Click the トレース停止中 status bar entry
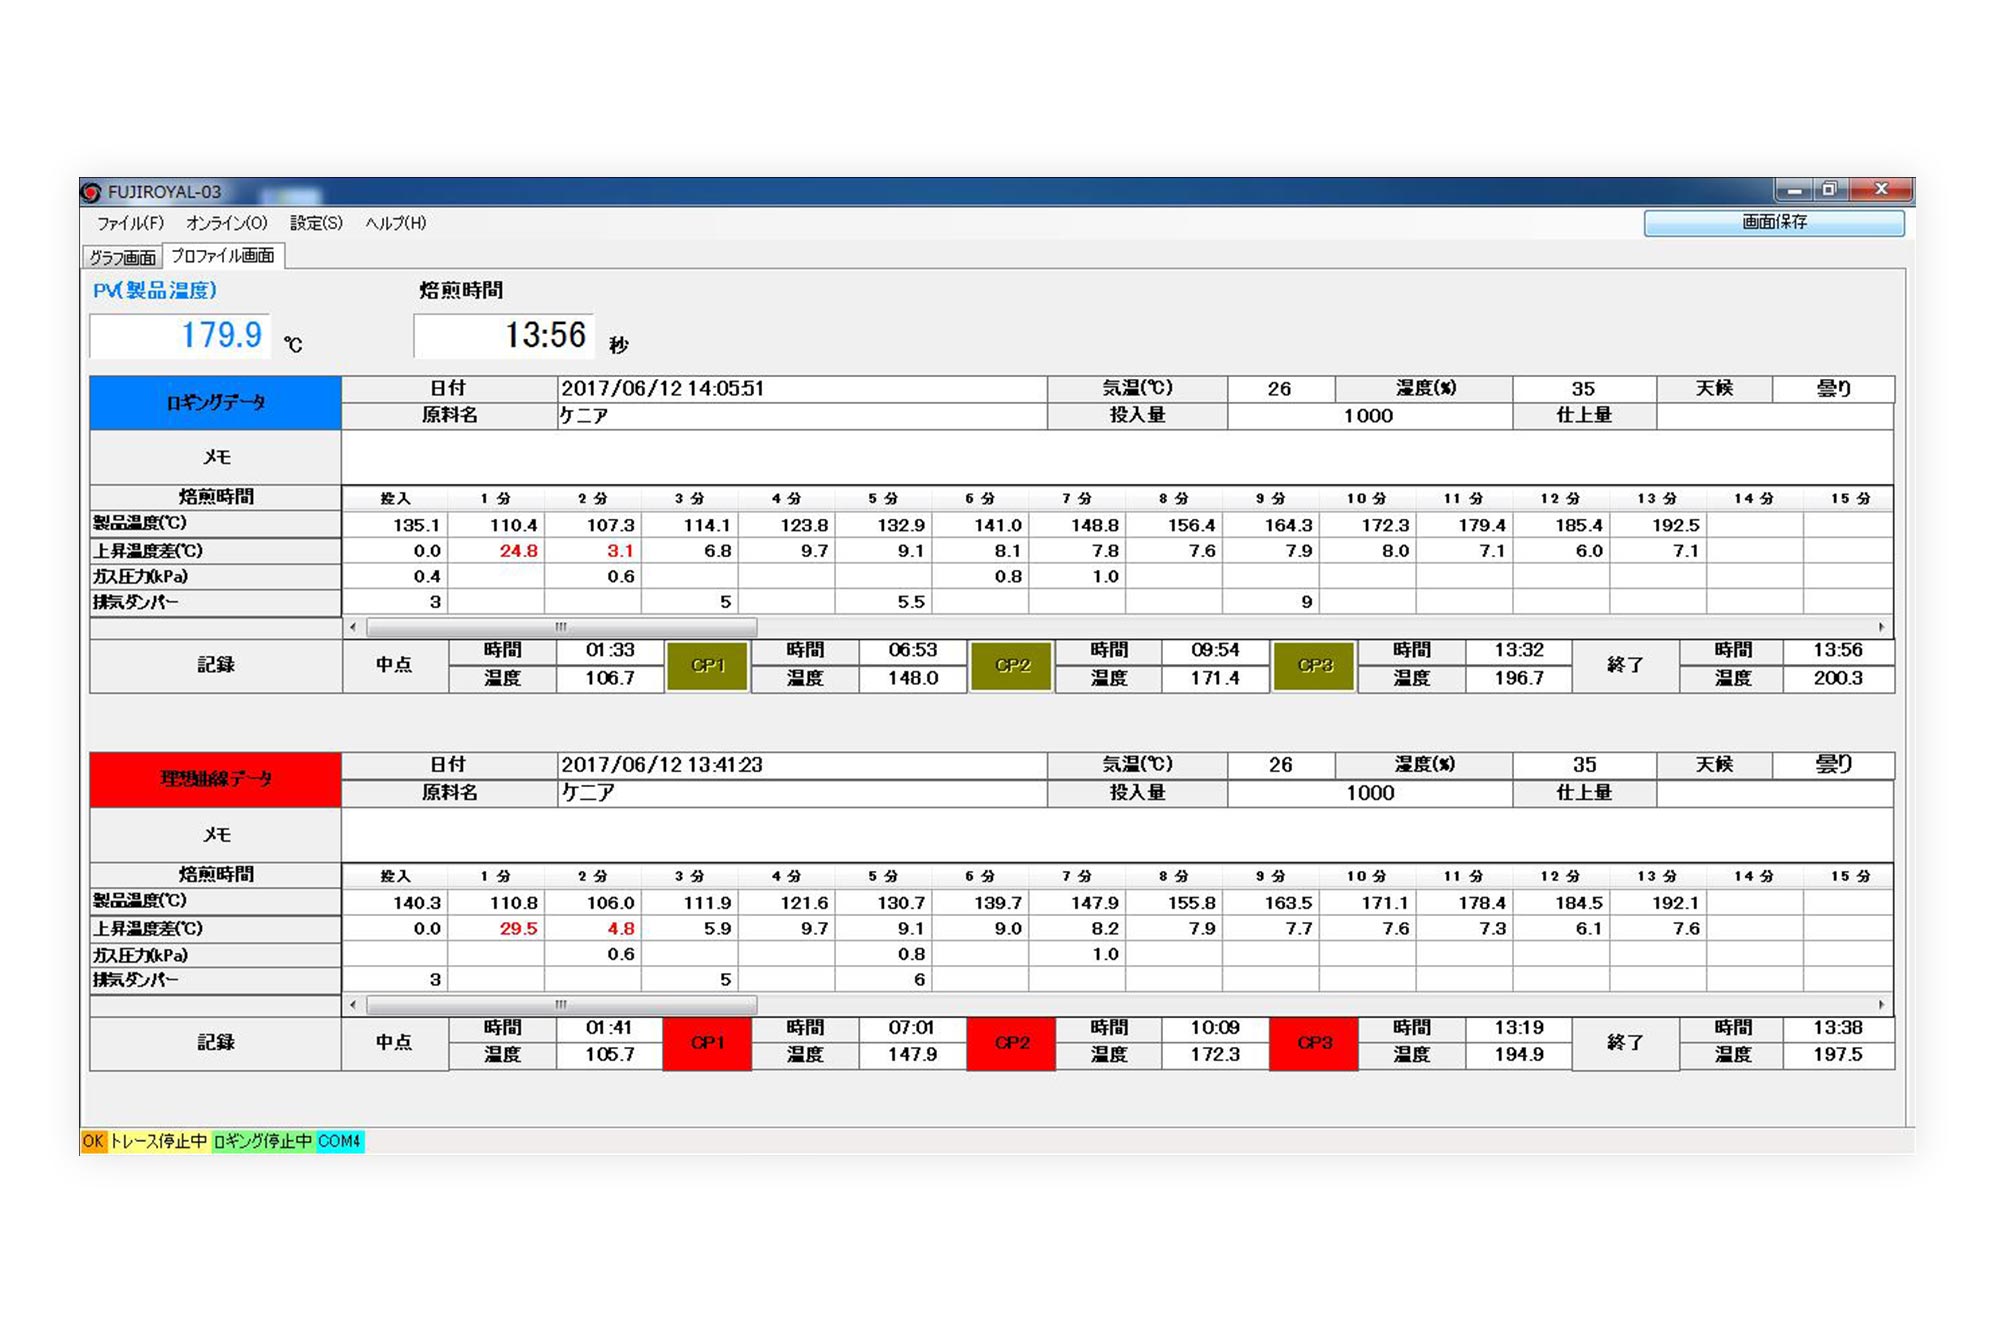The height and width of the screenshot is (1334, 2000). 158,1141
